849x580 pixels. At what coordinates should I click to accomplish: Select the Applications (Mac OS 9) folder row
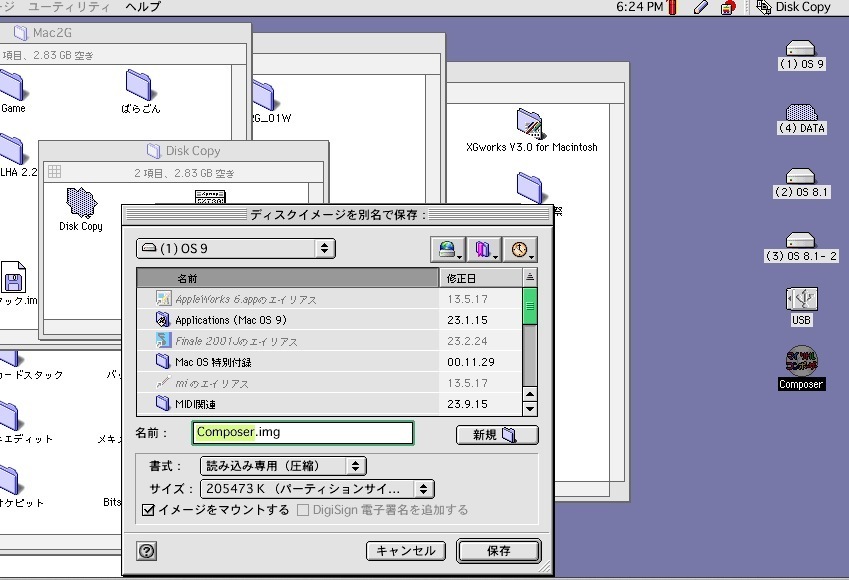pos(329,320)
